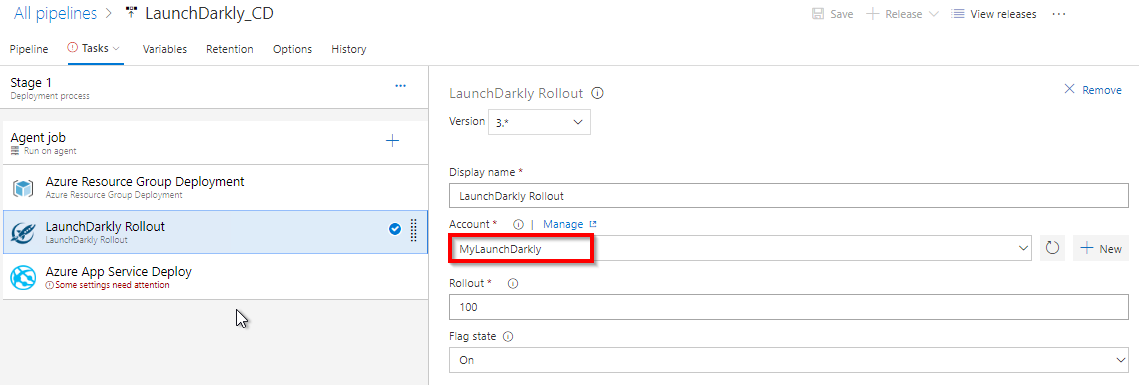Viewport: 1139px width, 385px height.
Task: Click the info icon next to Flag state
Action: (508, 336)
